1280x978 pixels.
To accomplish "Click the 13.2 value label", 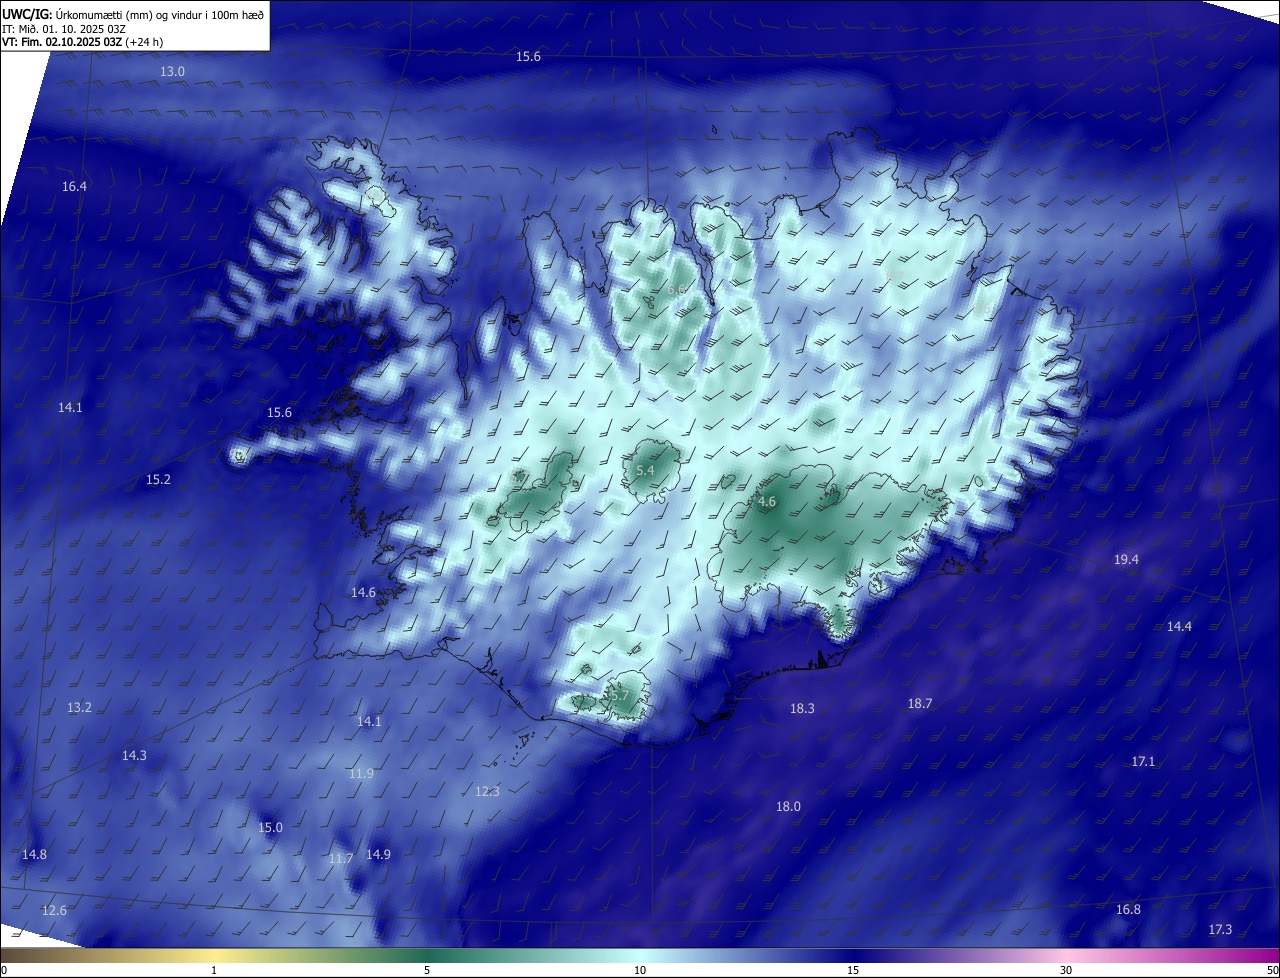I will [x=79, y=708].
